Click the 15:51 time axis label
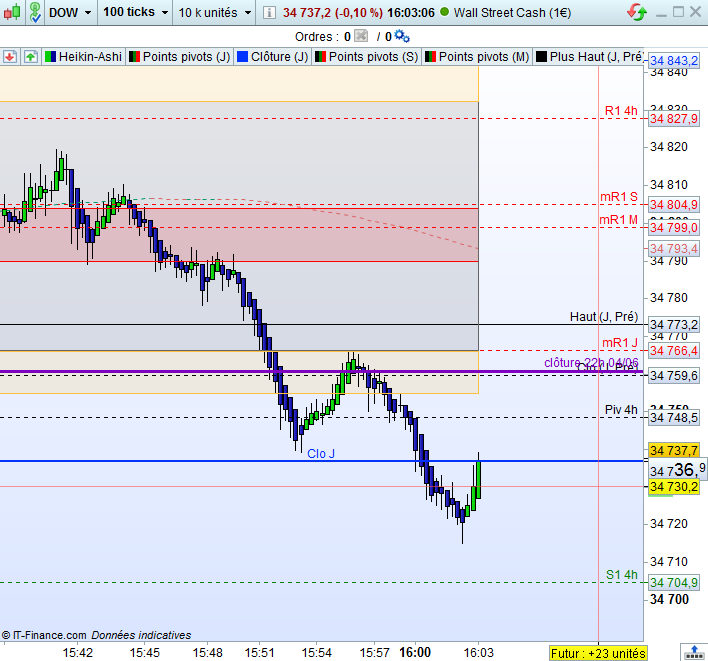The image size is (708, 661). click(259, 653)
